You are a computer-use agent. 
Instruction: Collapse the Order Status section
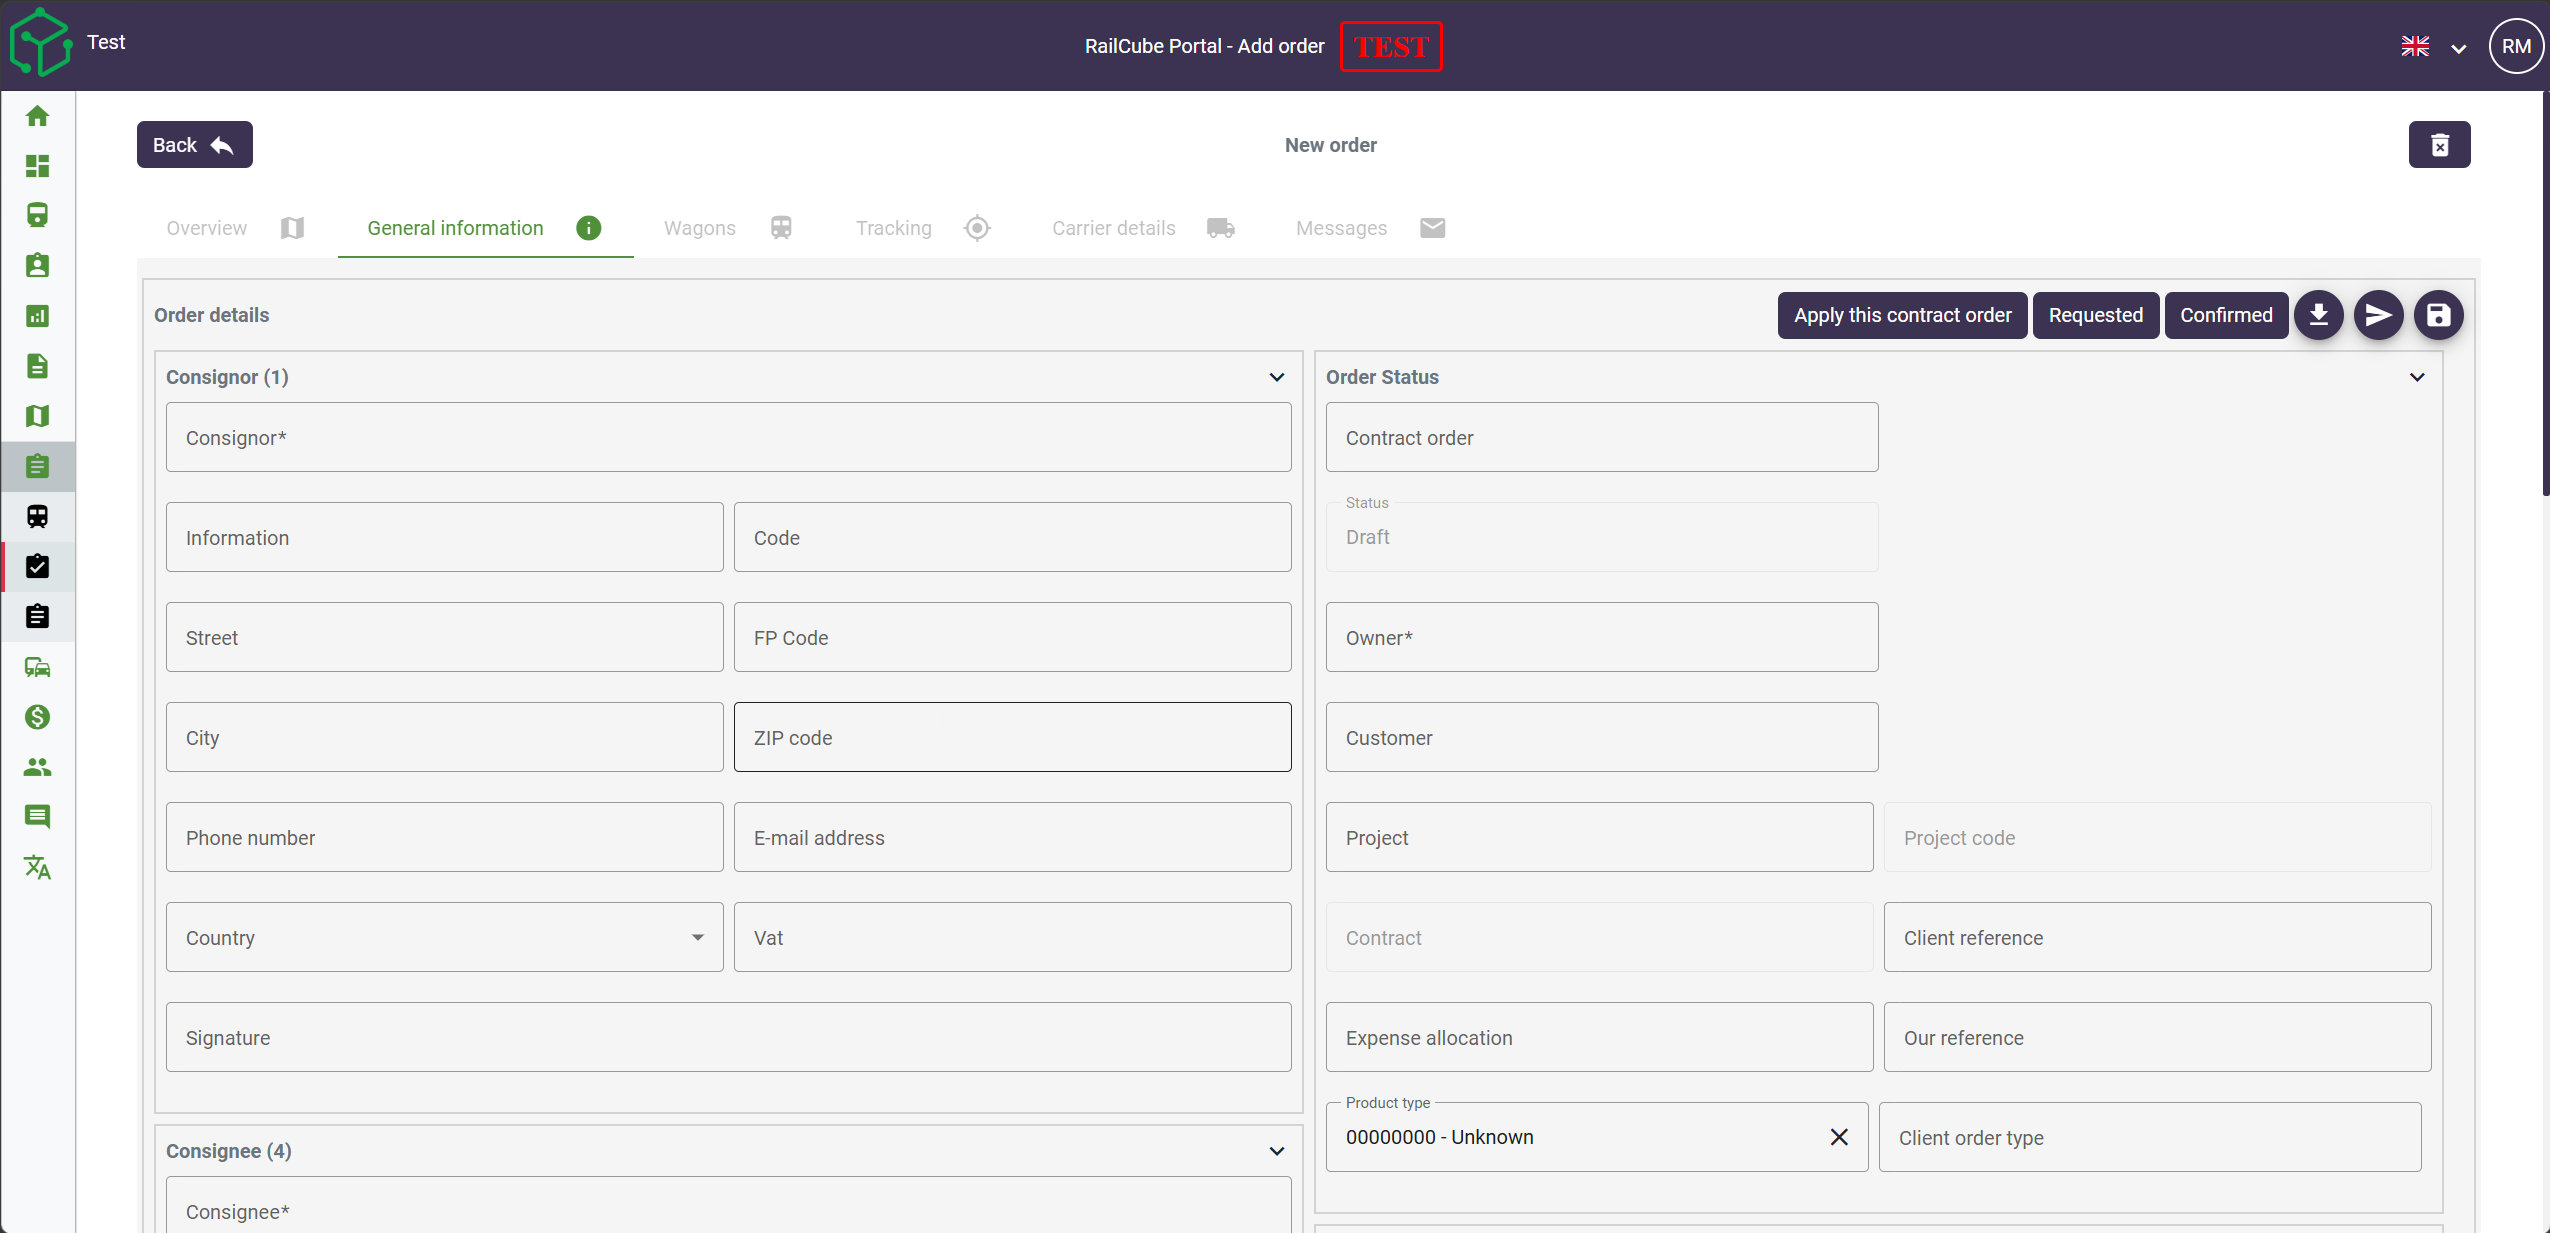[2417, 377]
